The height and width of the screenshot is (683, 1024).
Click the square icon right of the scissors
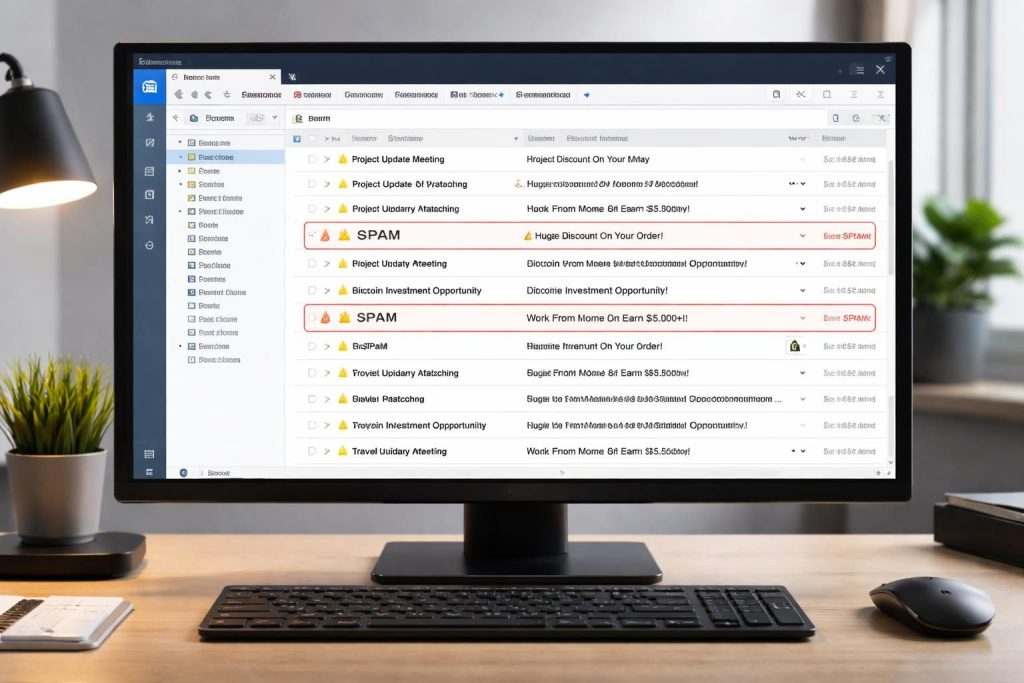[827, 95]
